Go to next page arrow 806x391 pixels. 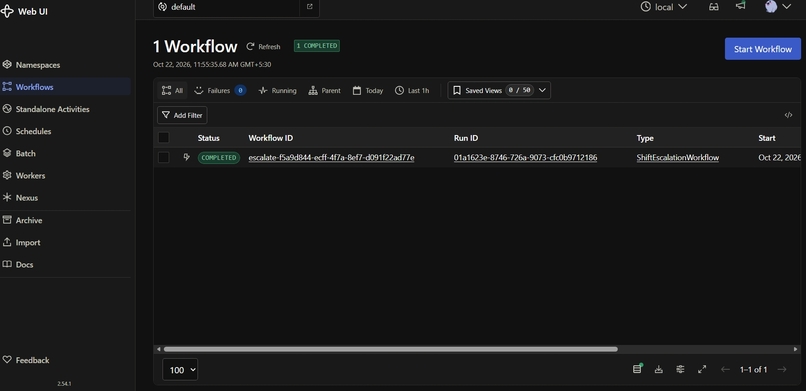(x=782, y=369)
